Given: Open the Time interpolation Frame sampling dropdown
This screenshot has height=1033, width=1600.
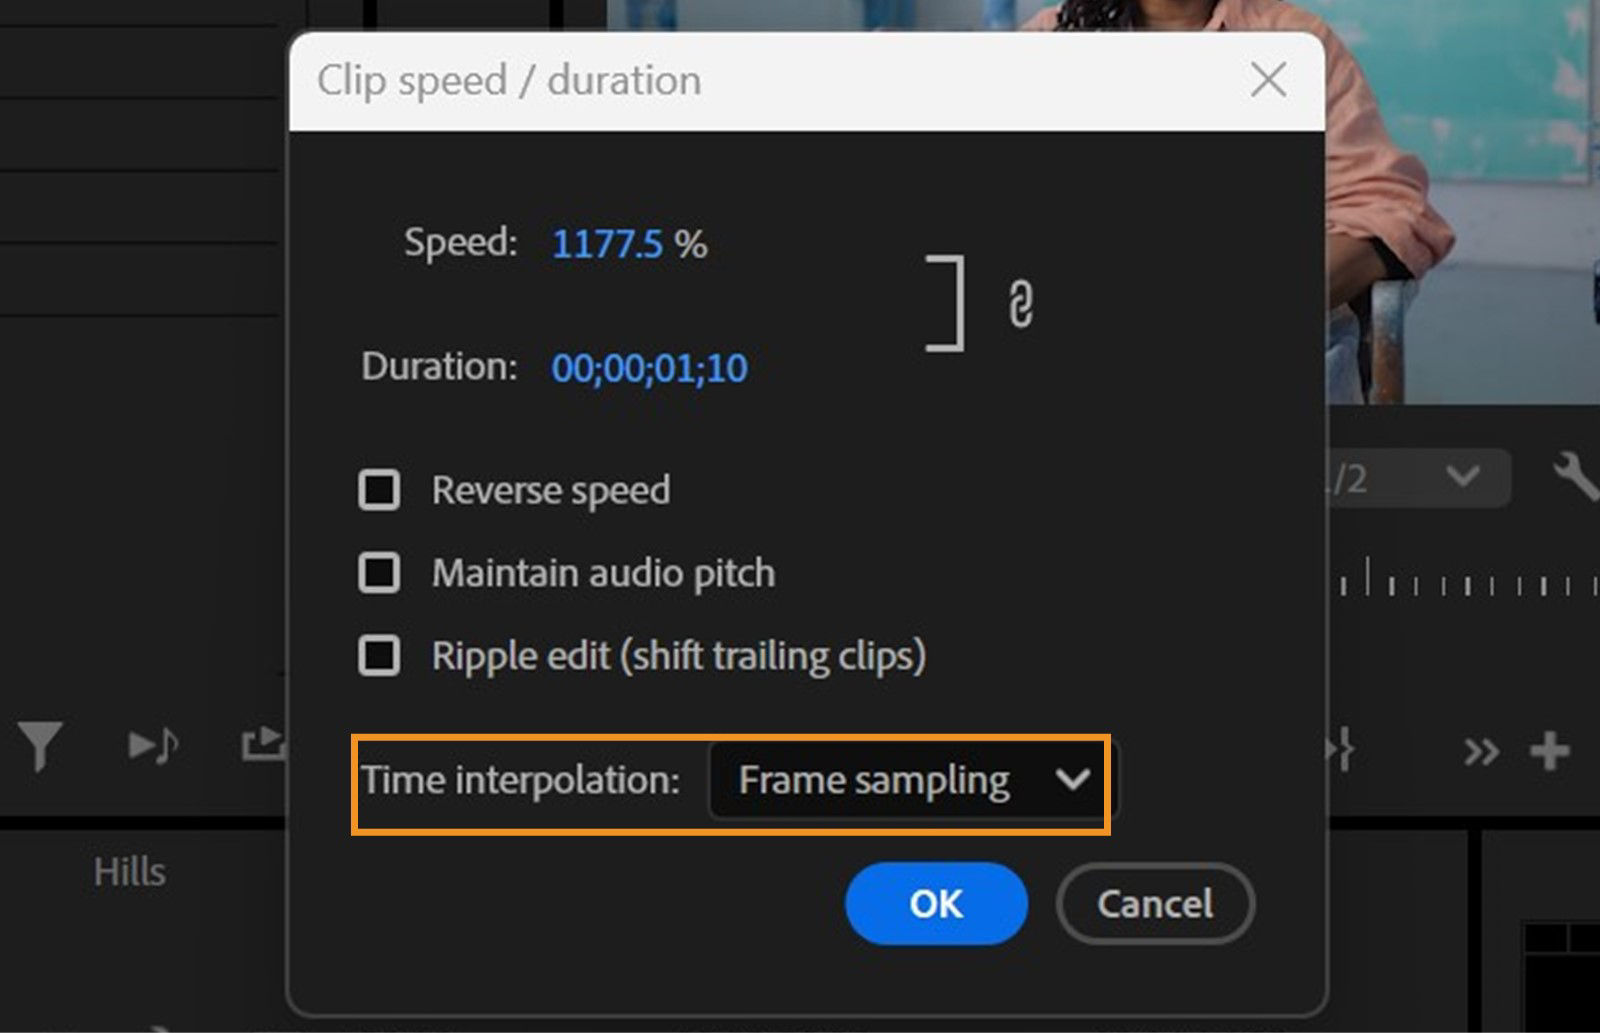Looking at the screenshot, I should (x=912, y=780).
